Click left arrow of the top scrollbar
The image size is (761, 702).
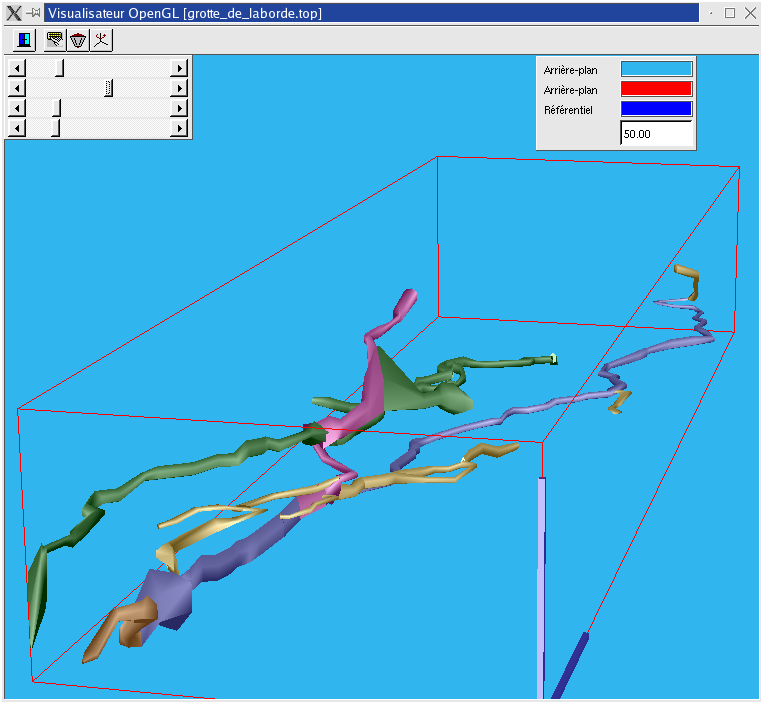pyautogui.click(x=17, y=68)
